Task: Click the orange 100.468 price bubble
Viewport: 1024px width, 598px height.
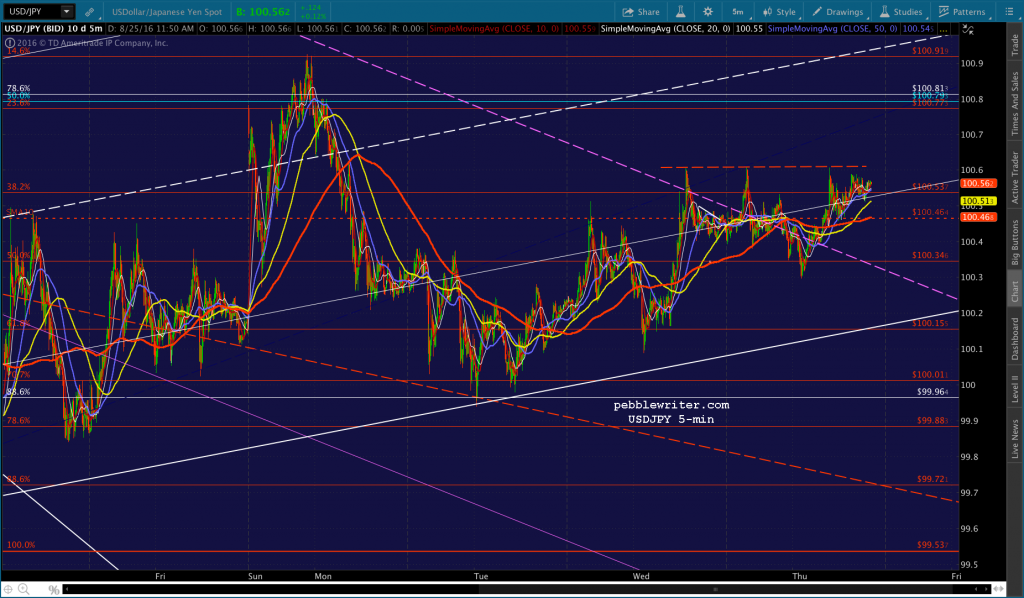Action: (978, 217)
